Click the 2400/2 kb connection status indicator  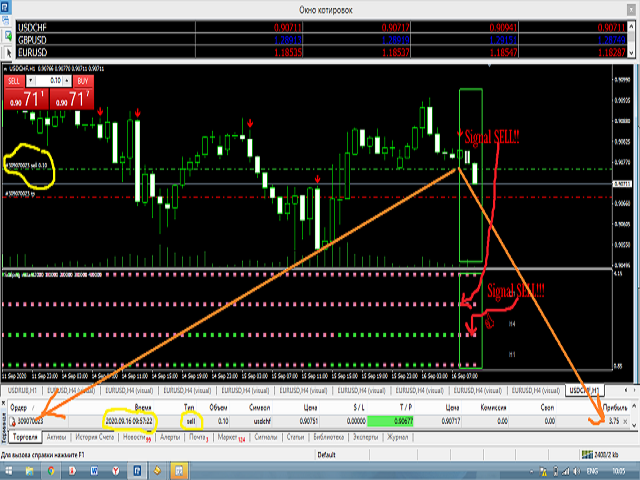click(601, 455)
